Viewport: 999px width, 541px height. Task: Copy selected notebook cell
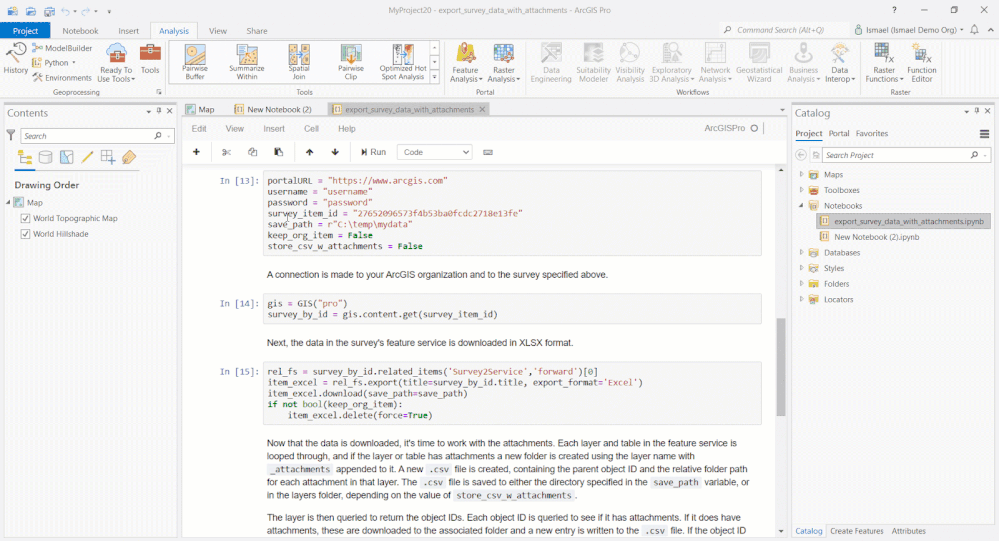252,152
